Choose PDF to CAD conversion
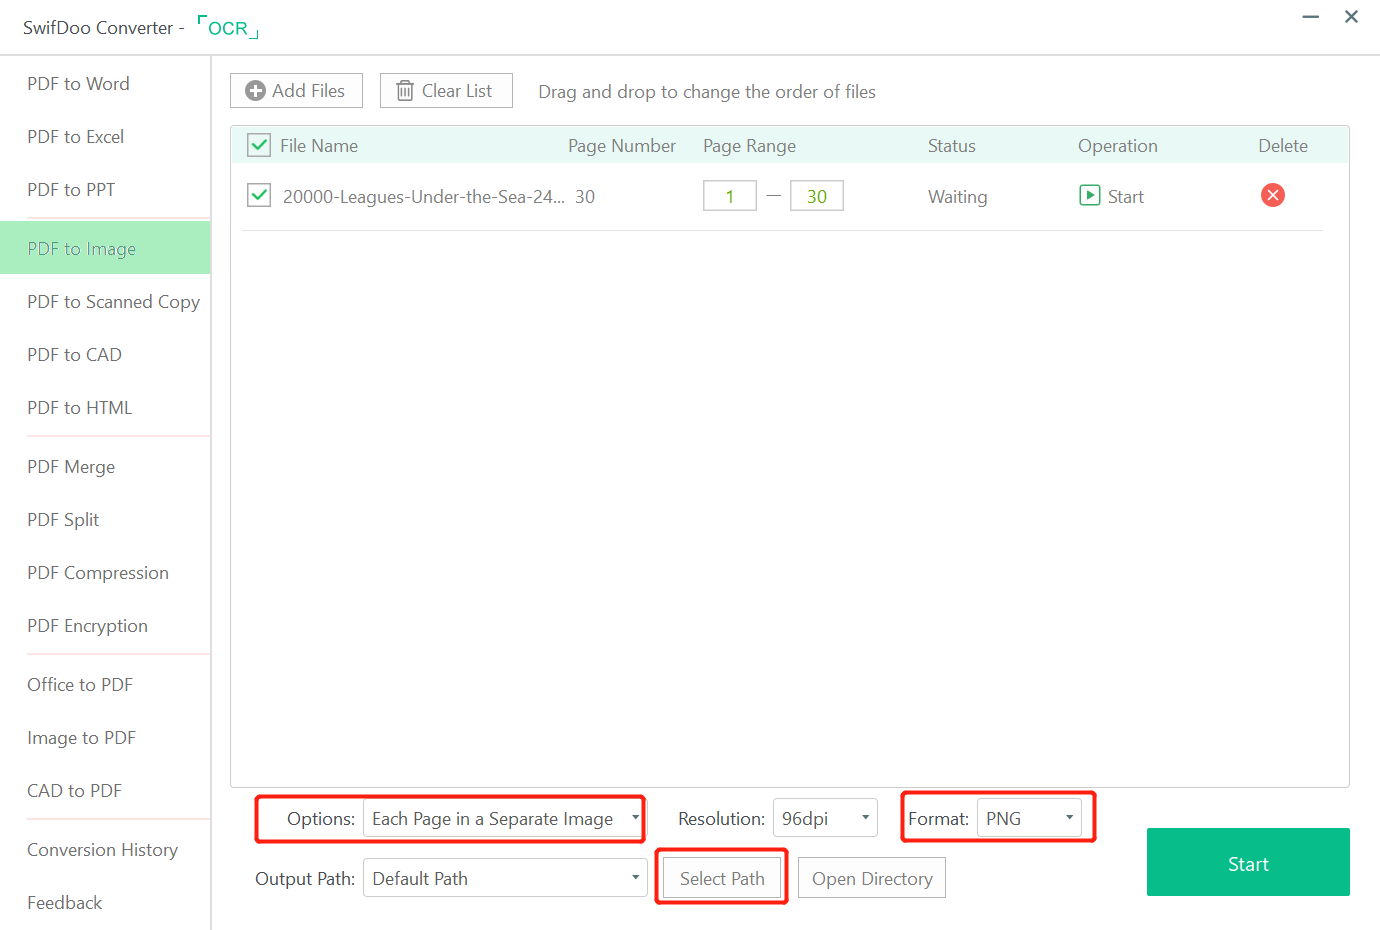This screenshot has height=930, width=1380. [74, 355]
